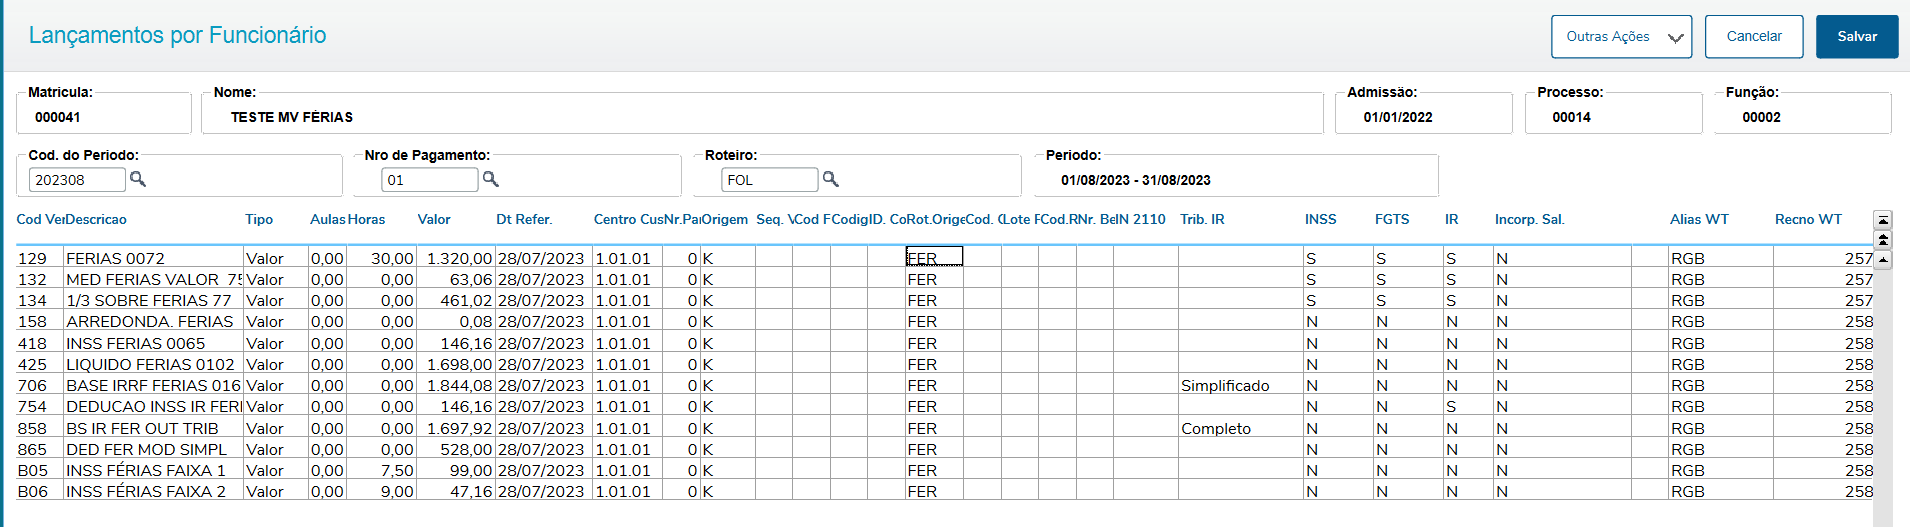Focus the Nro de Pagamento field
The height and width of the screenshot is (527, 1910).
(x=429, y=180)
